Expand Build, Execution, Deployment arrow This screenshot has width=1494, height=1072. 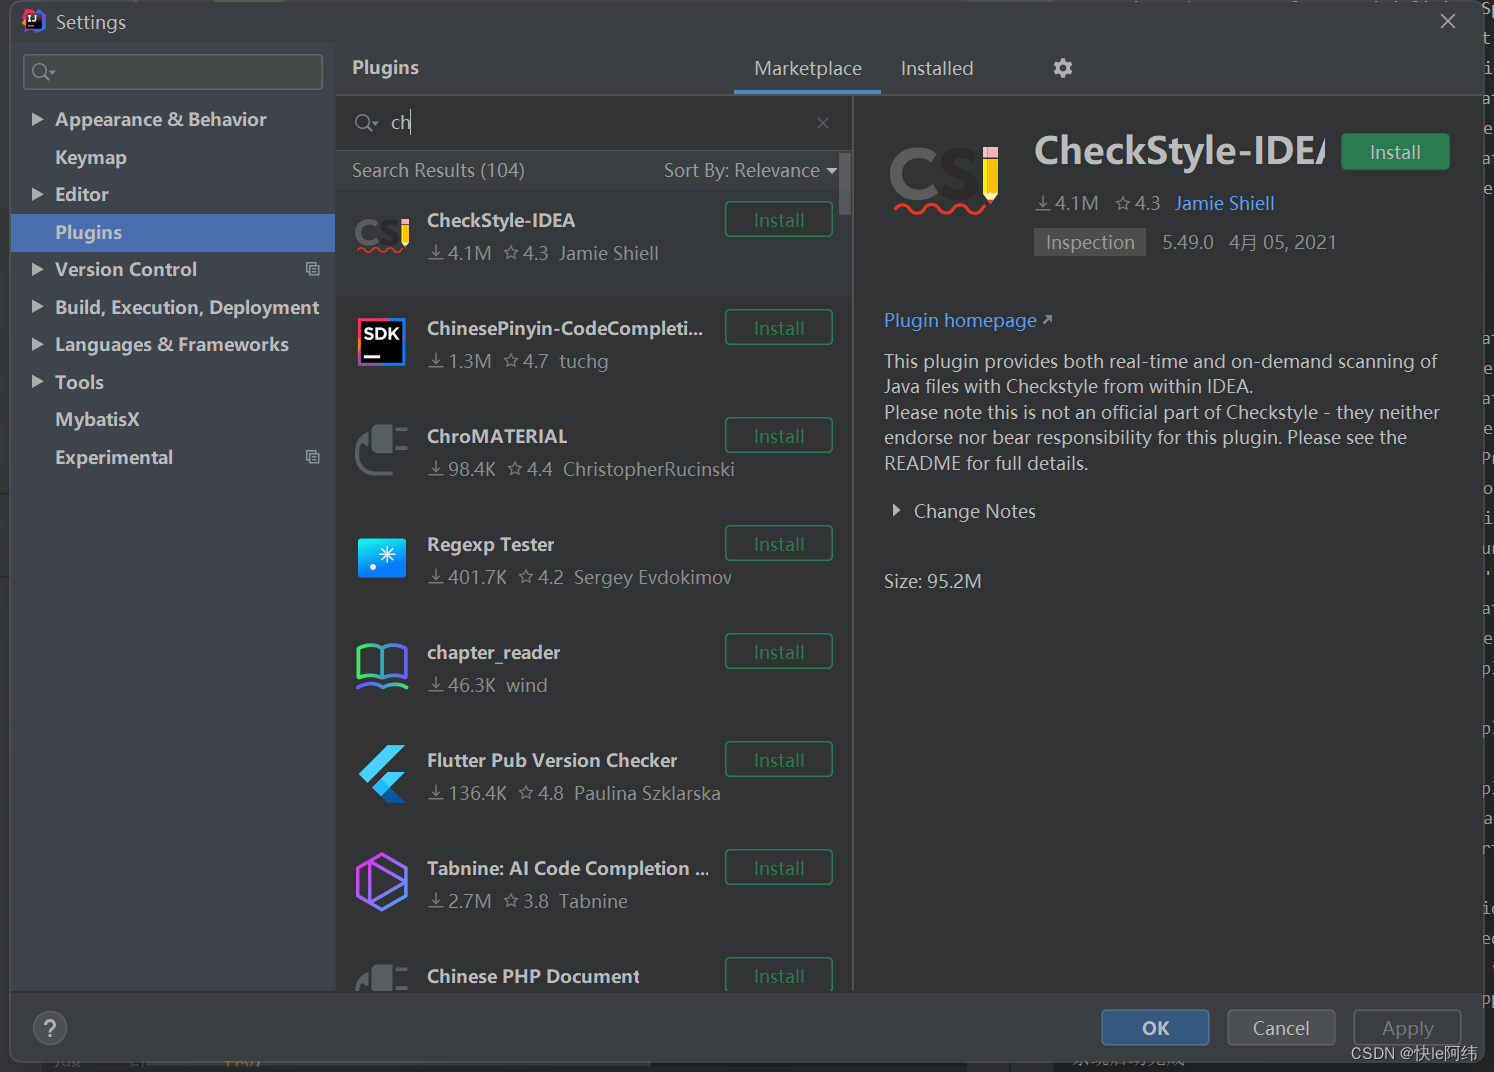coord(37,307)
